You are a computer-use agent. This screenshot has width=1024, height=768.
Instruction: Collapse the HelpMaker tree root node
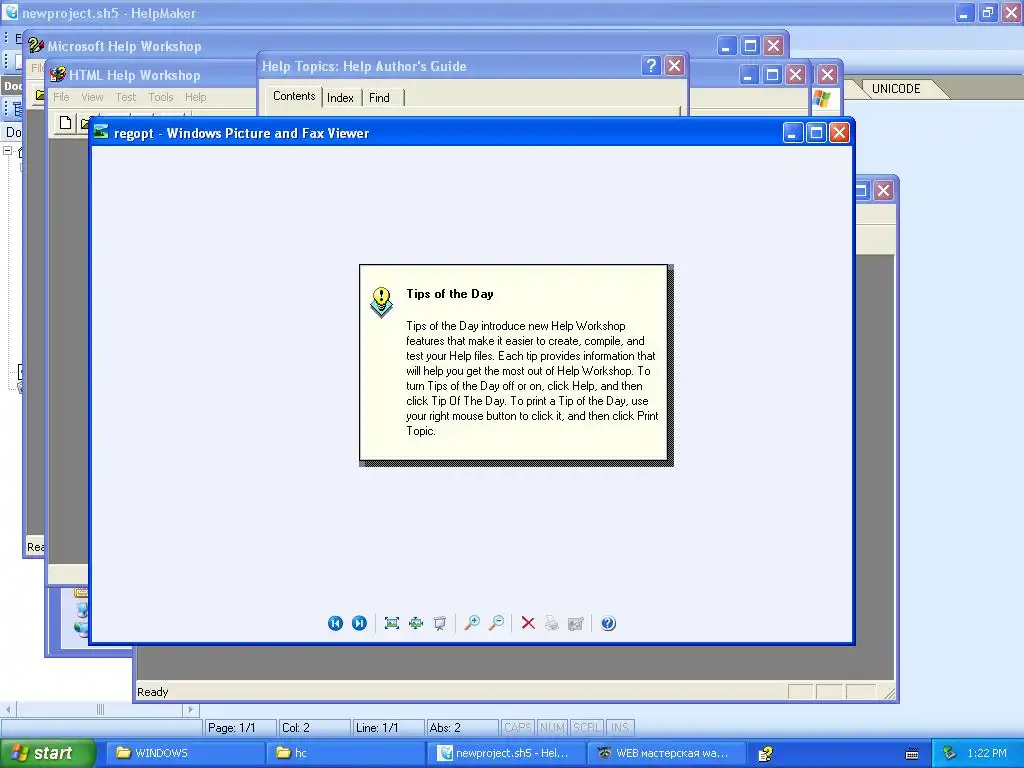point(8,151)
